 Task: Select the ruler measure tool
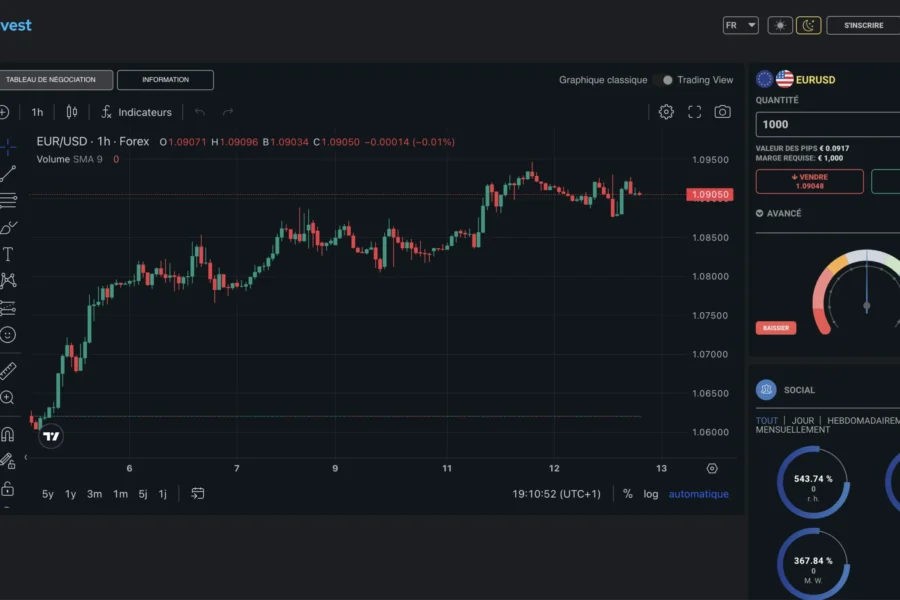tap(7, 371)
